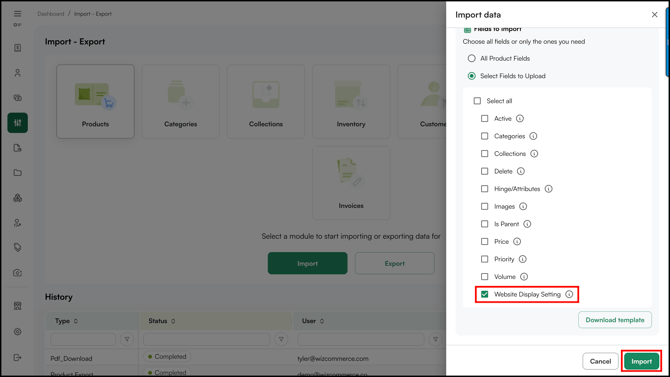This screenshot has width=670, height=377.
Task: Select the Categories module card
Action: [180, 101]
